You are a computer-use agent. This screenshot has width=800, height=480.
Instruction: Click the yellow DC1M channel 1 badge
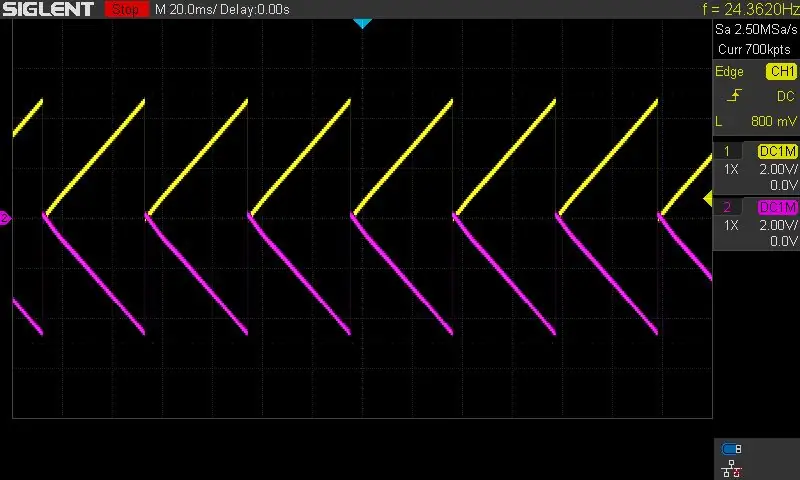[x=778, y=151]
